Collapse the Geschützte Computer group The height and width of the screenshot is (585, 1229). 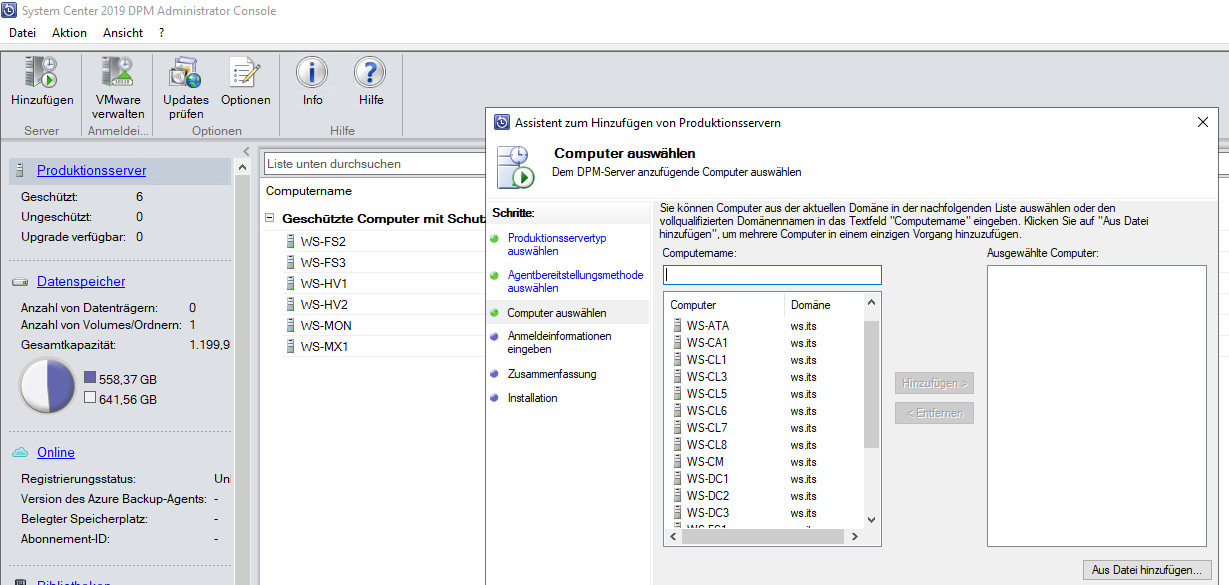(x=270, y=218)
